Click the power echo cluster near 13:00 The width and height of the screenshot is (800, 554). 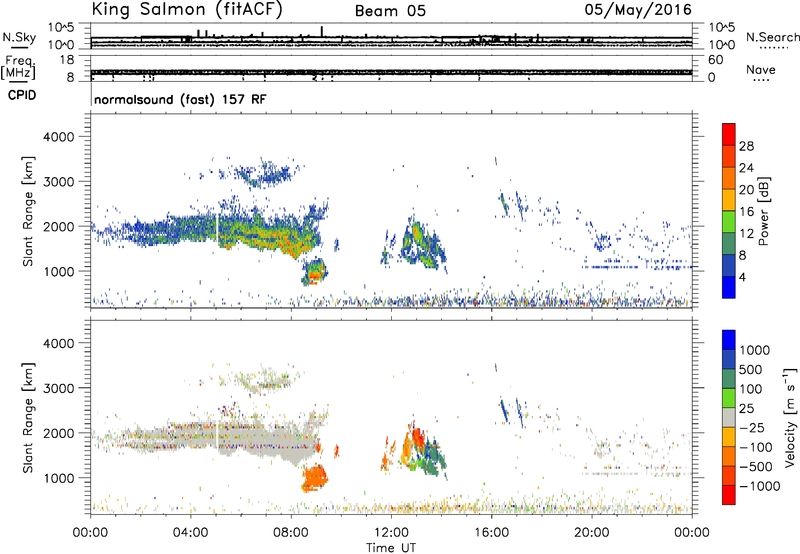click(421, 243)
